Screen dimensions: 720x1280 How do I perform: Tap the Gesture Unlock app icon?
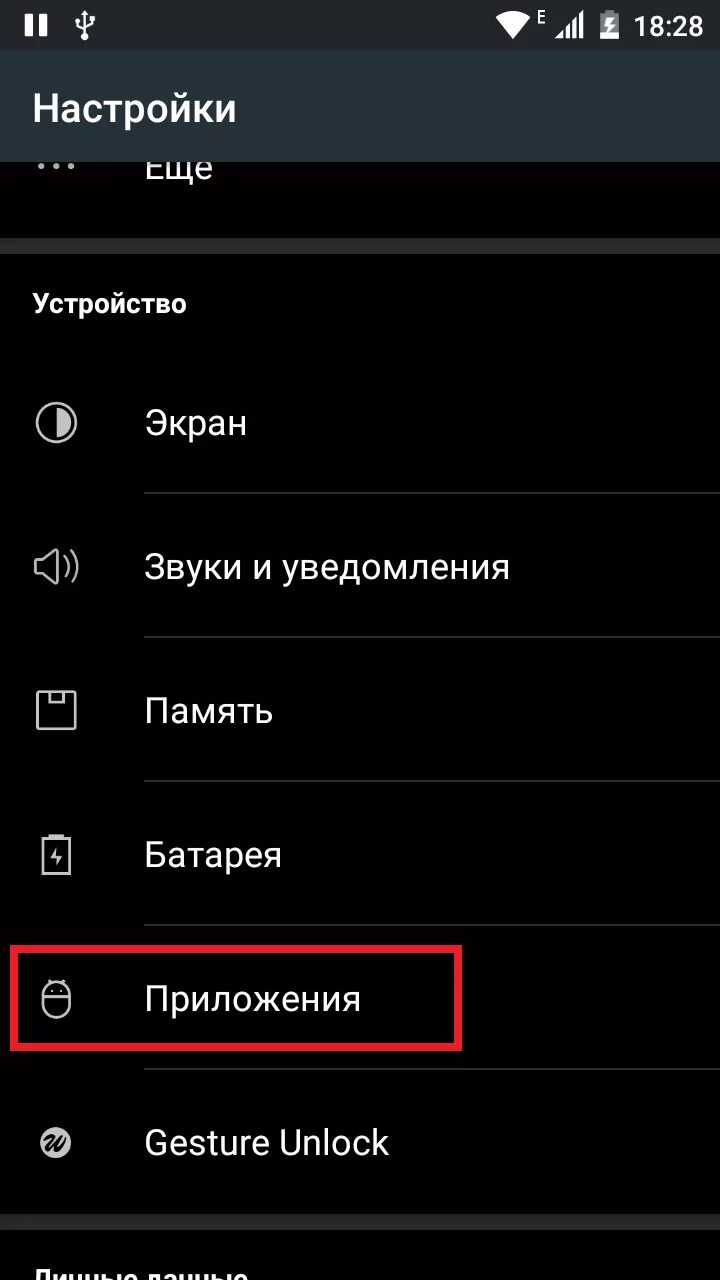pyautogui.click(x=56, y=1142)
